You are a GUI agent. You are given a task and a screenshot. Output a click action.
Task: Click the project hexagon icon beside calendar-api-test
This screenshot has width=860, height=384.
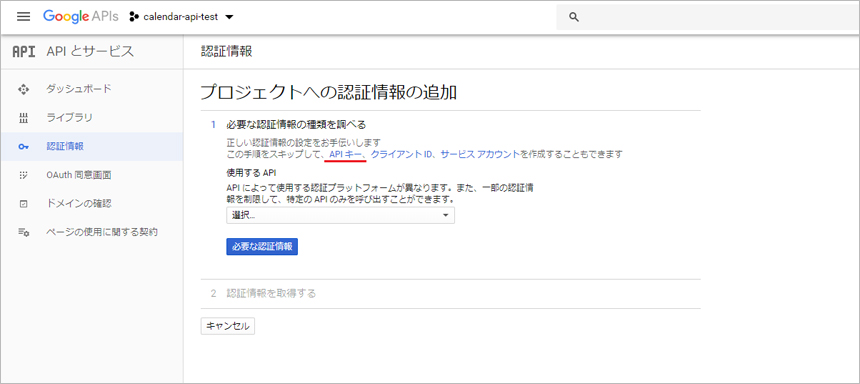[x=133, y=17]
